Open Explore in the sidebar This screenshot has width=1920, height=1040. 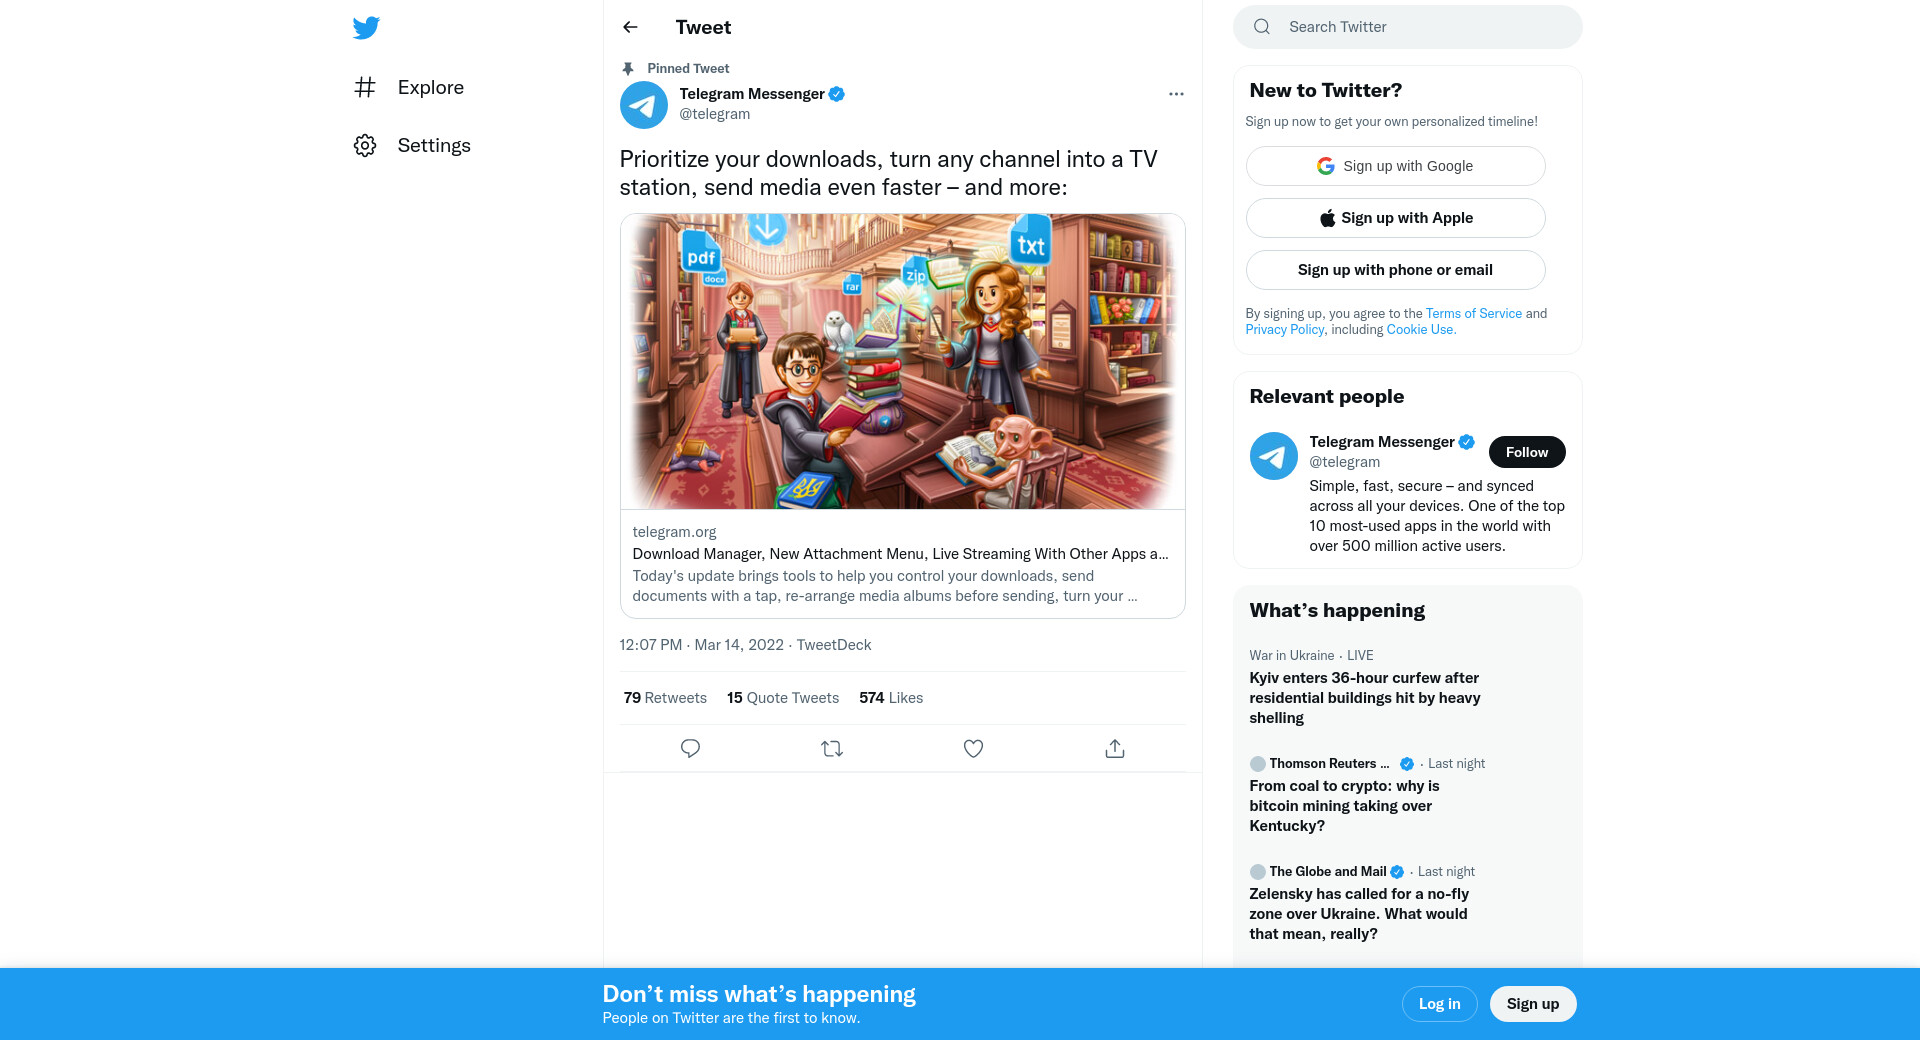point(430,88)
